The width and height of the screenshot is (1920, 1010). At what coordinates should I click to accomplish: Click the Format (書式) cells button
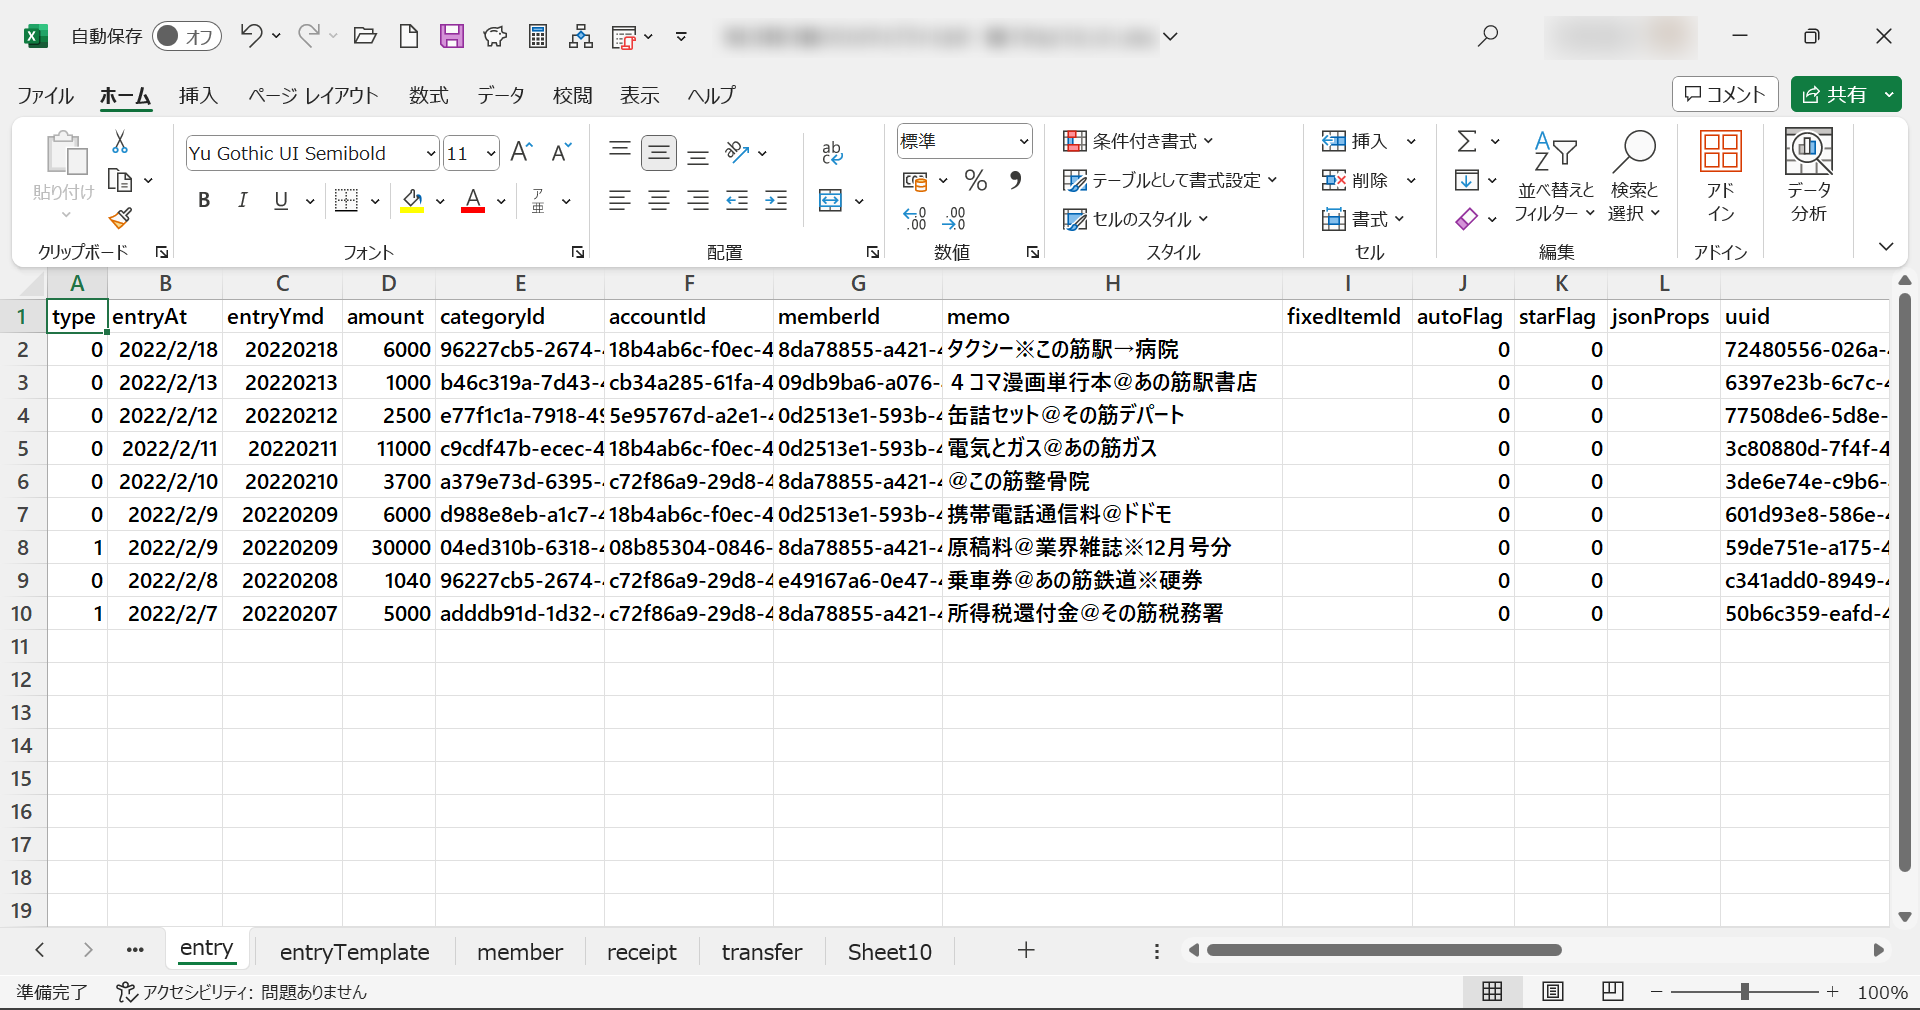1363,219
